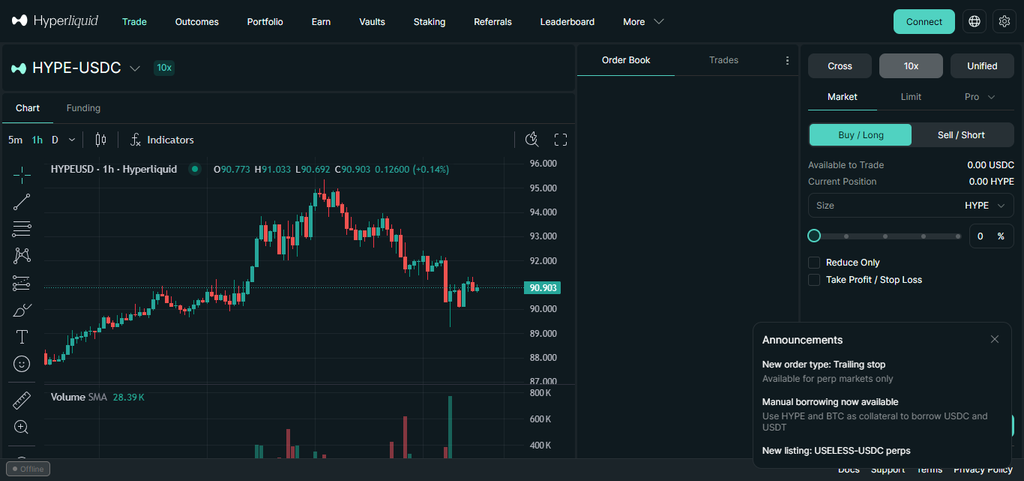Screen dimensions: 1024x481
Task: Enable Take Profit / Stop Loss checkbox
Action: point(814,279)
